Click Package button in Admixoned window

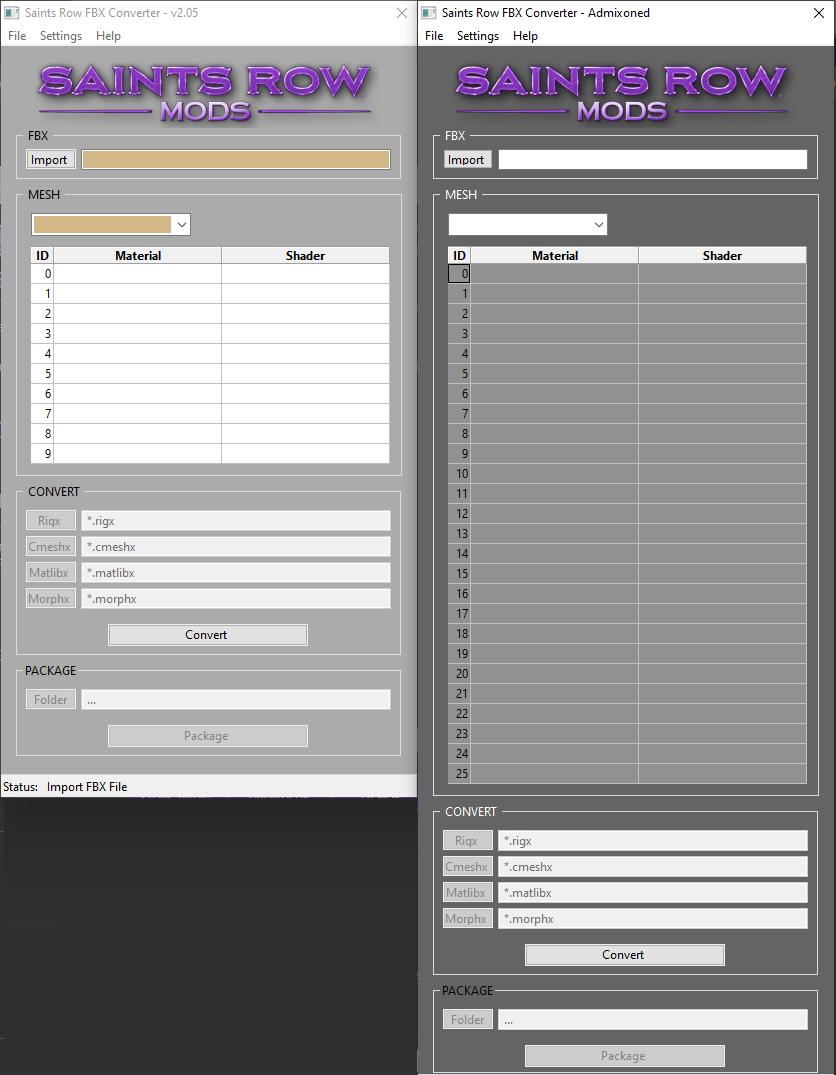pos(624,1056)
